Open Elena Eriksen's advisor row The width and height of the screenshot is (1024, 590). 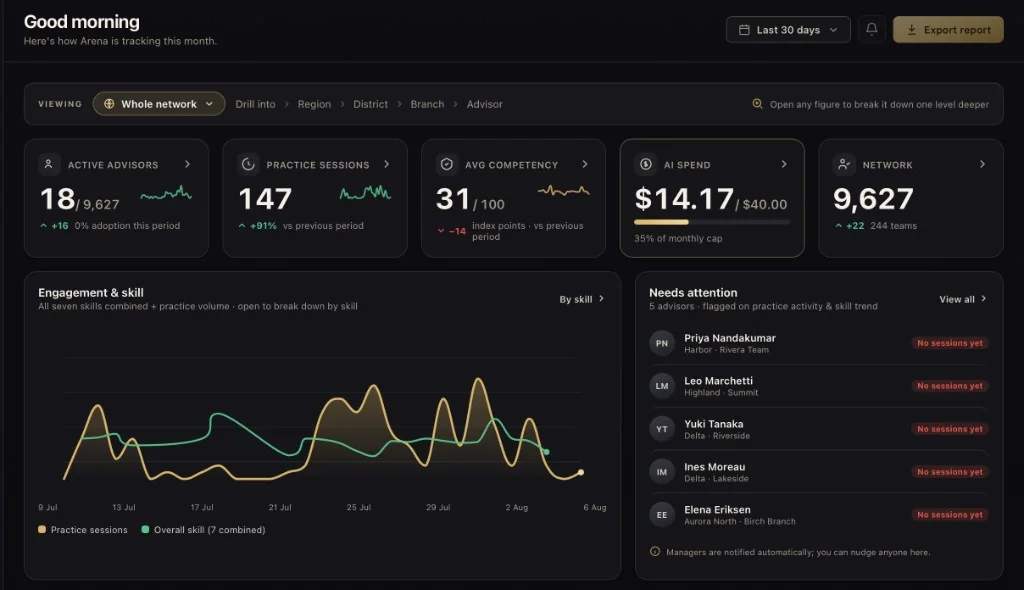[x=818, y=515]
